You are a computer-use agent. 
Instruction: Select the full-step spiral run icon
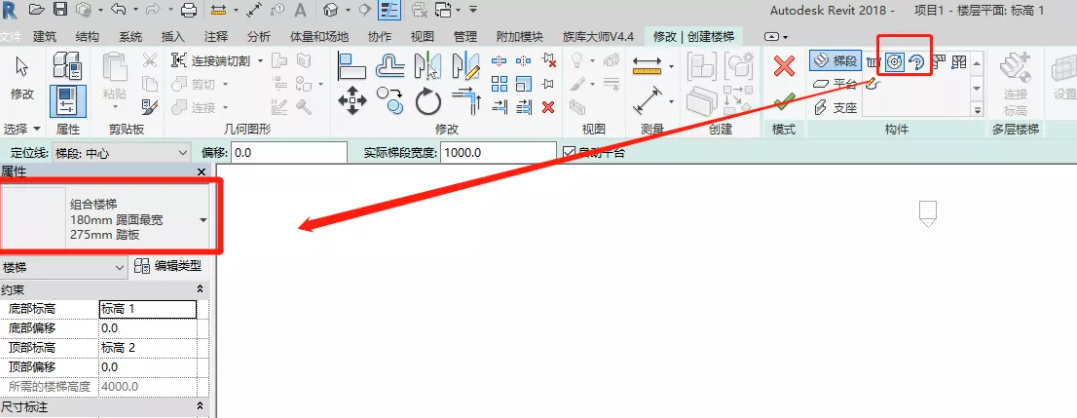tap(895, 62)
